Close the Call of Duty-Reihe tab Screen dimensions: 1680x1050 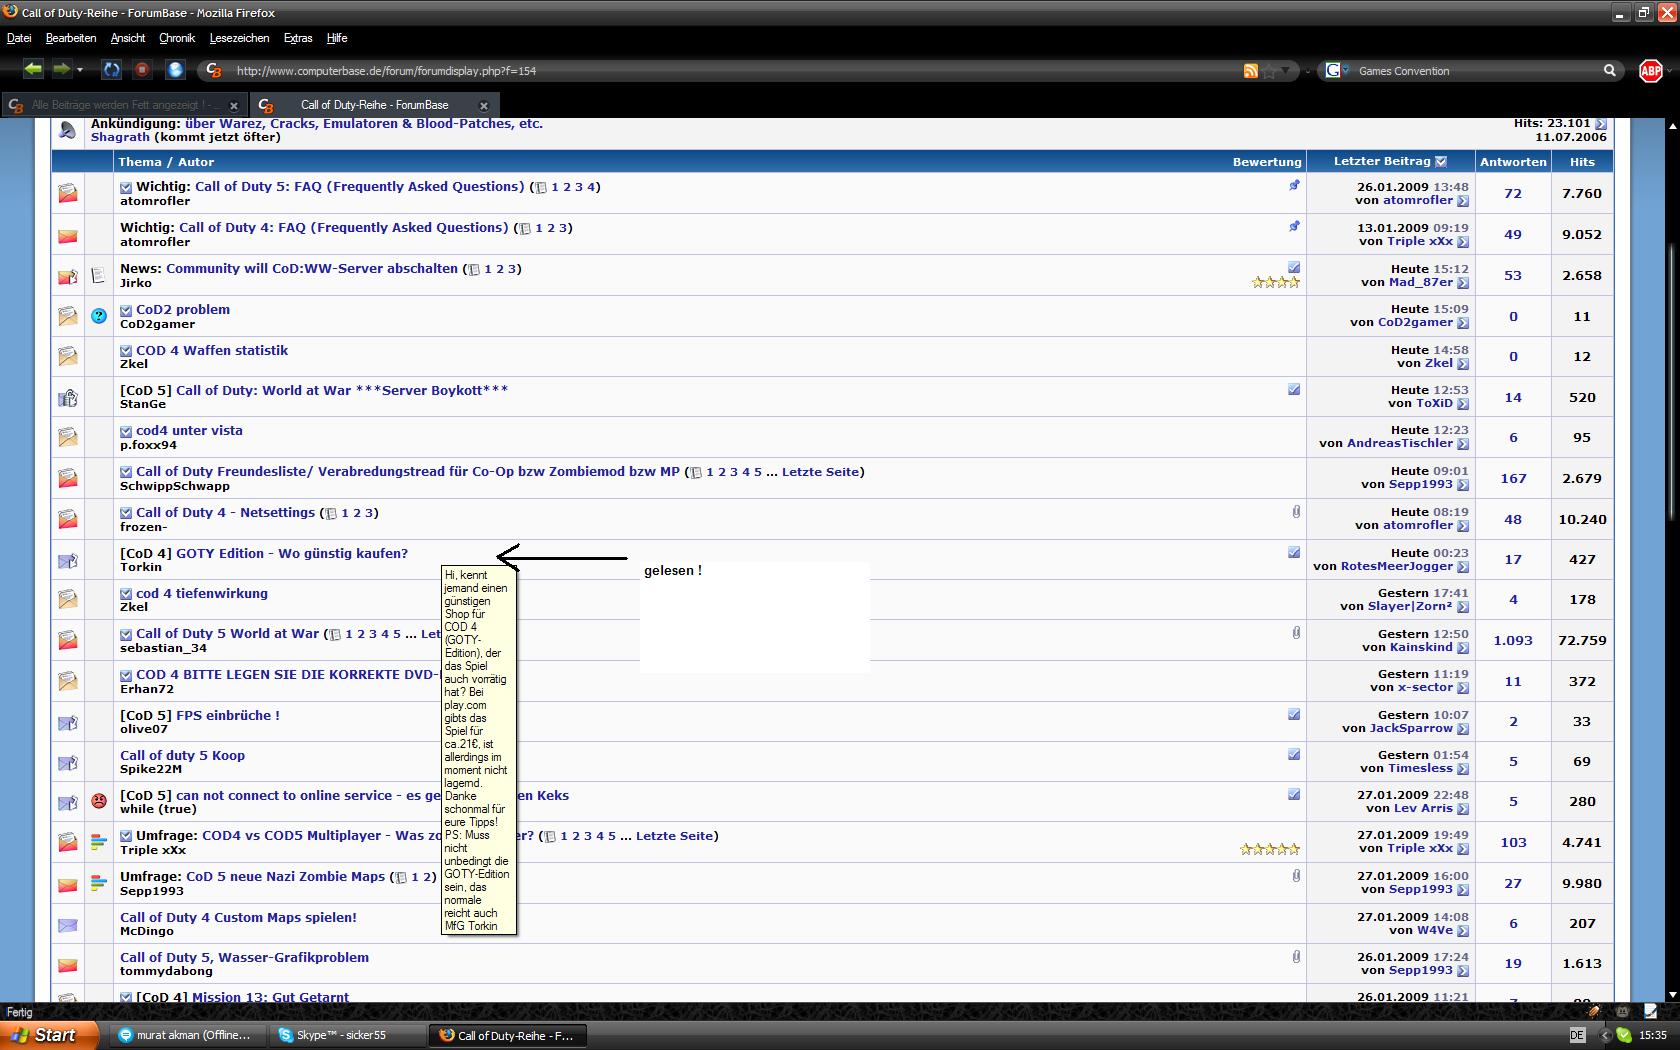(484, 105)
